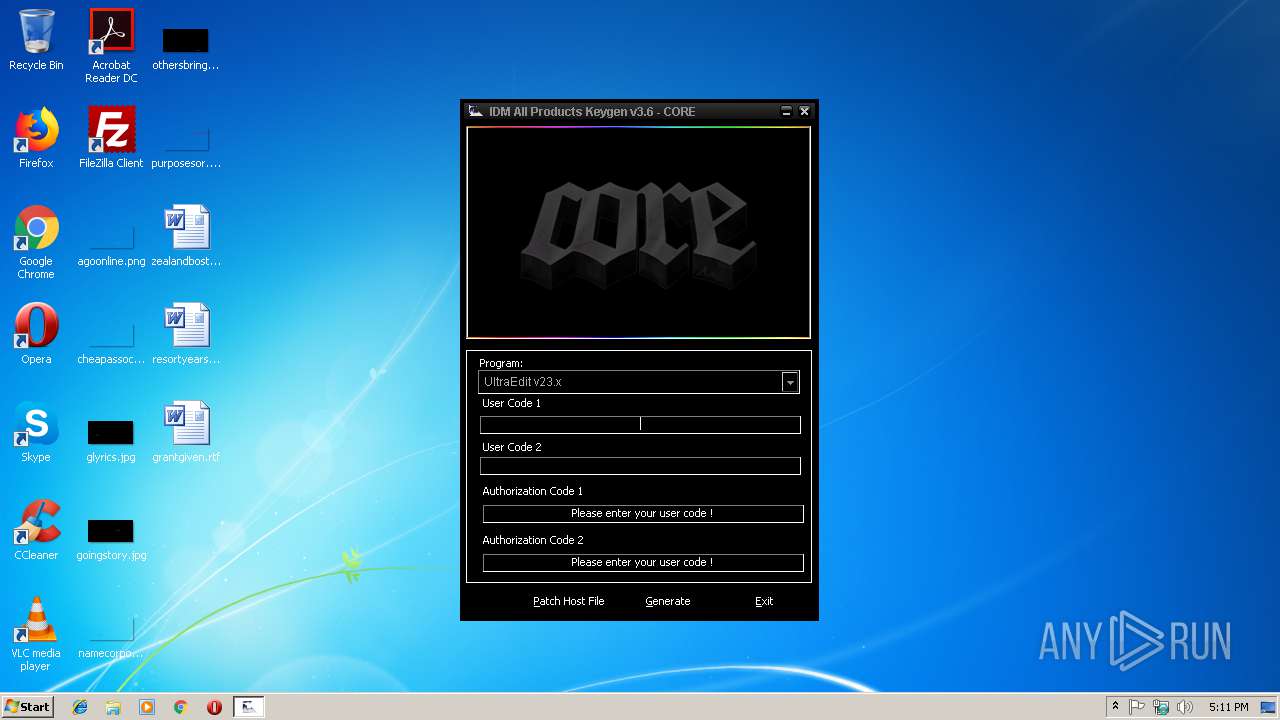Image resolution: width=1280 pixels, height=720 pixels.
Task: Open the VLC media player shortcut
Action: (36, 634)
